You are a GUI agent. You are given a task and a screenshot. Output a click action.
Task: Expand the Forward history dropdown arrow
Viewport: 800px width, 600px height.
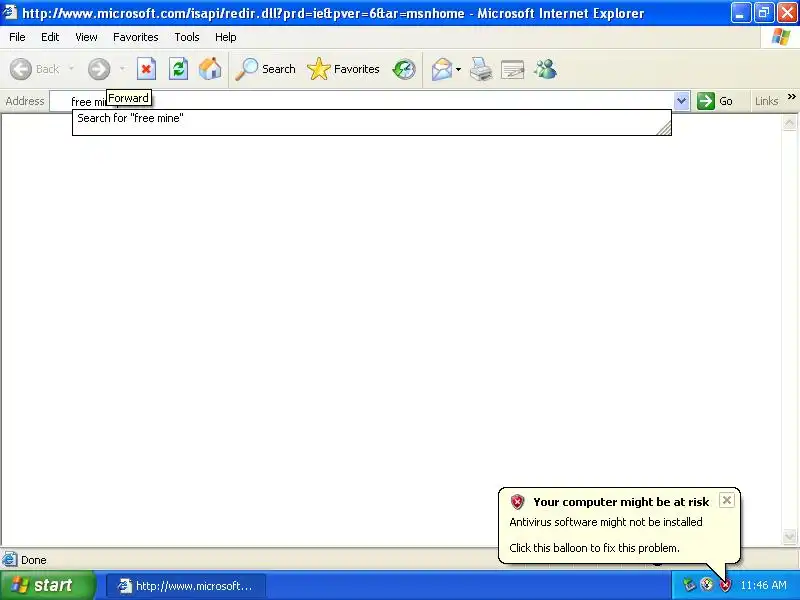tap(122, 68)
